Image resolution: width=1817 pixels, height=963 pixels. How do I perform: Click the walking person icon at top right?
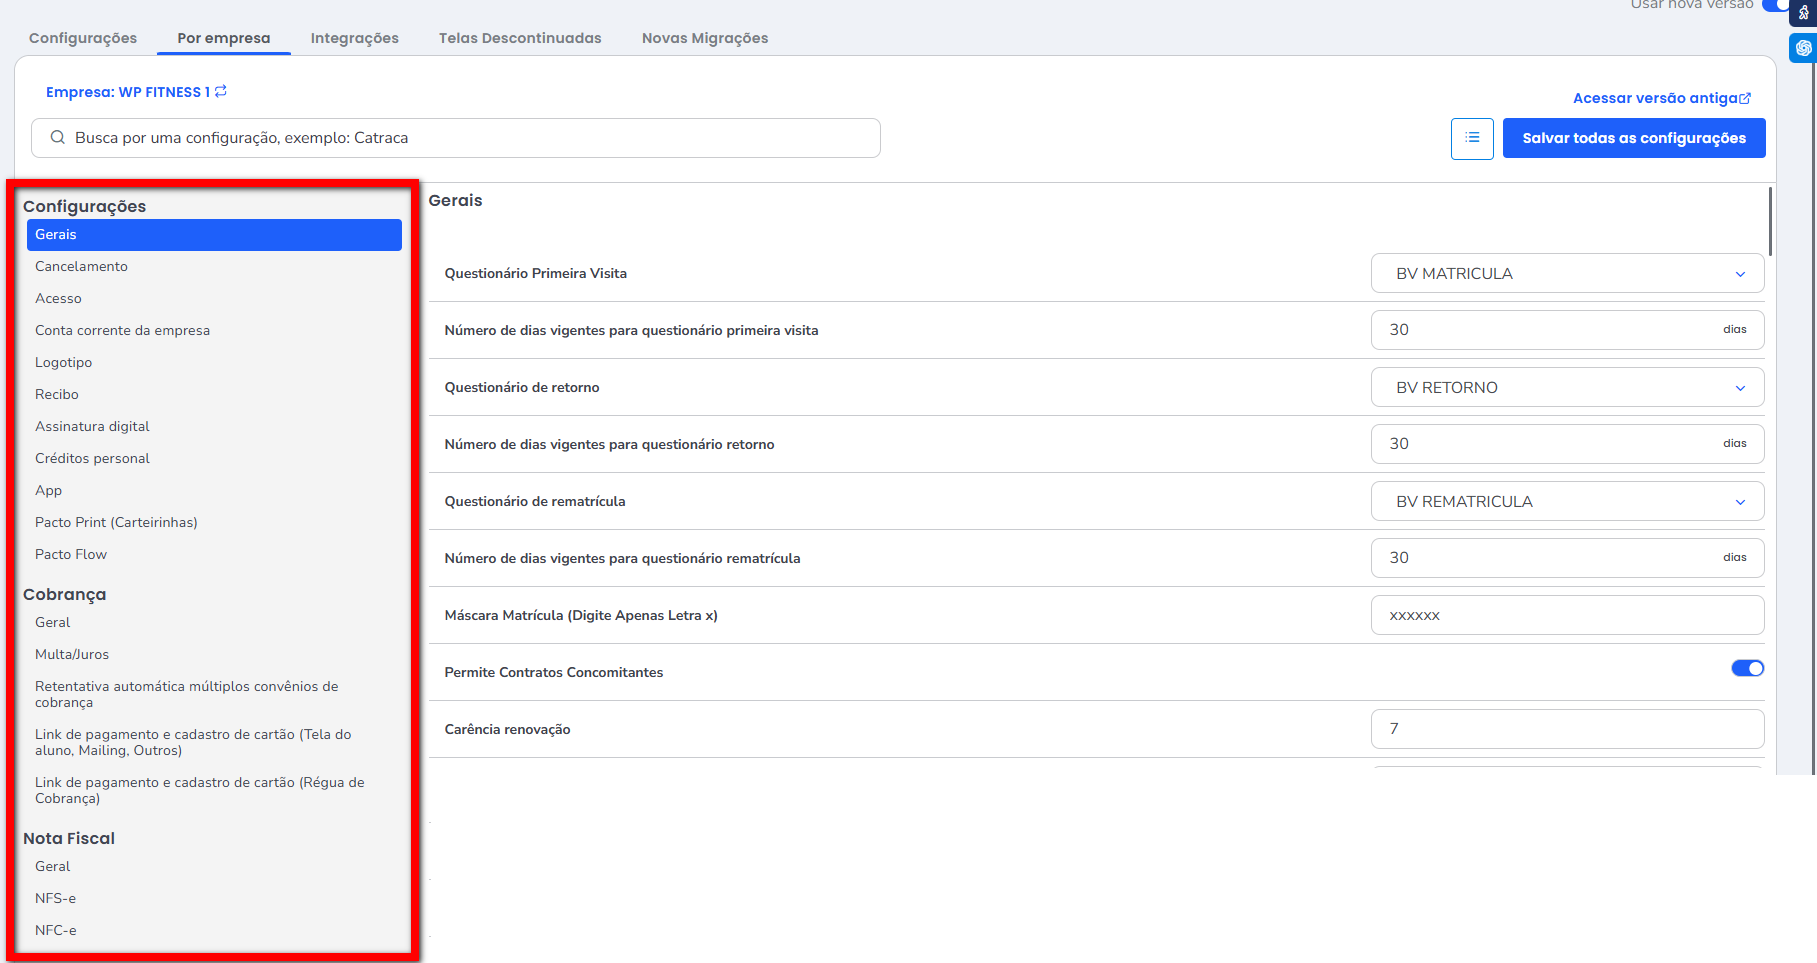[1803, 13]
